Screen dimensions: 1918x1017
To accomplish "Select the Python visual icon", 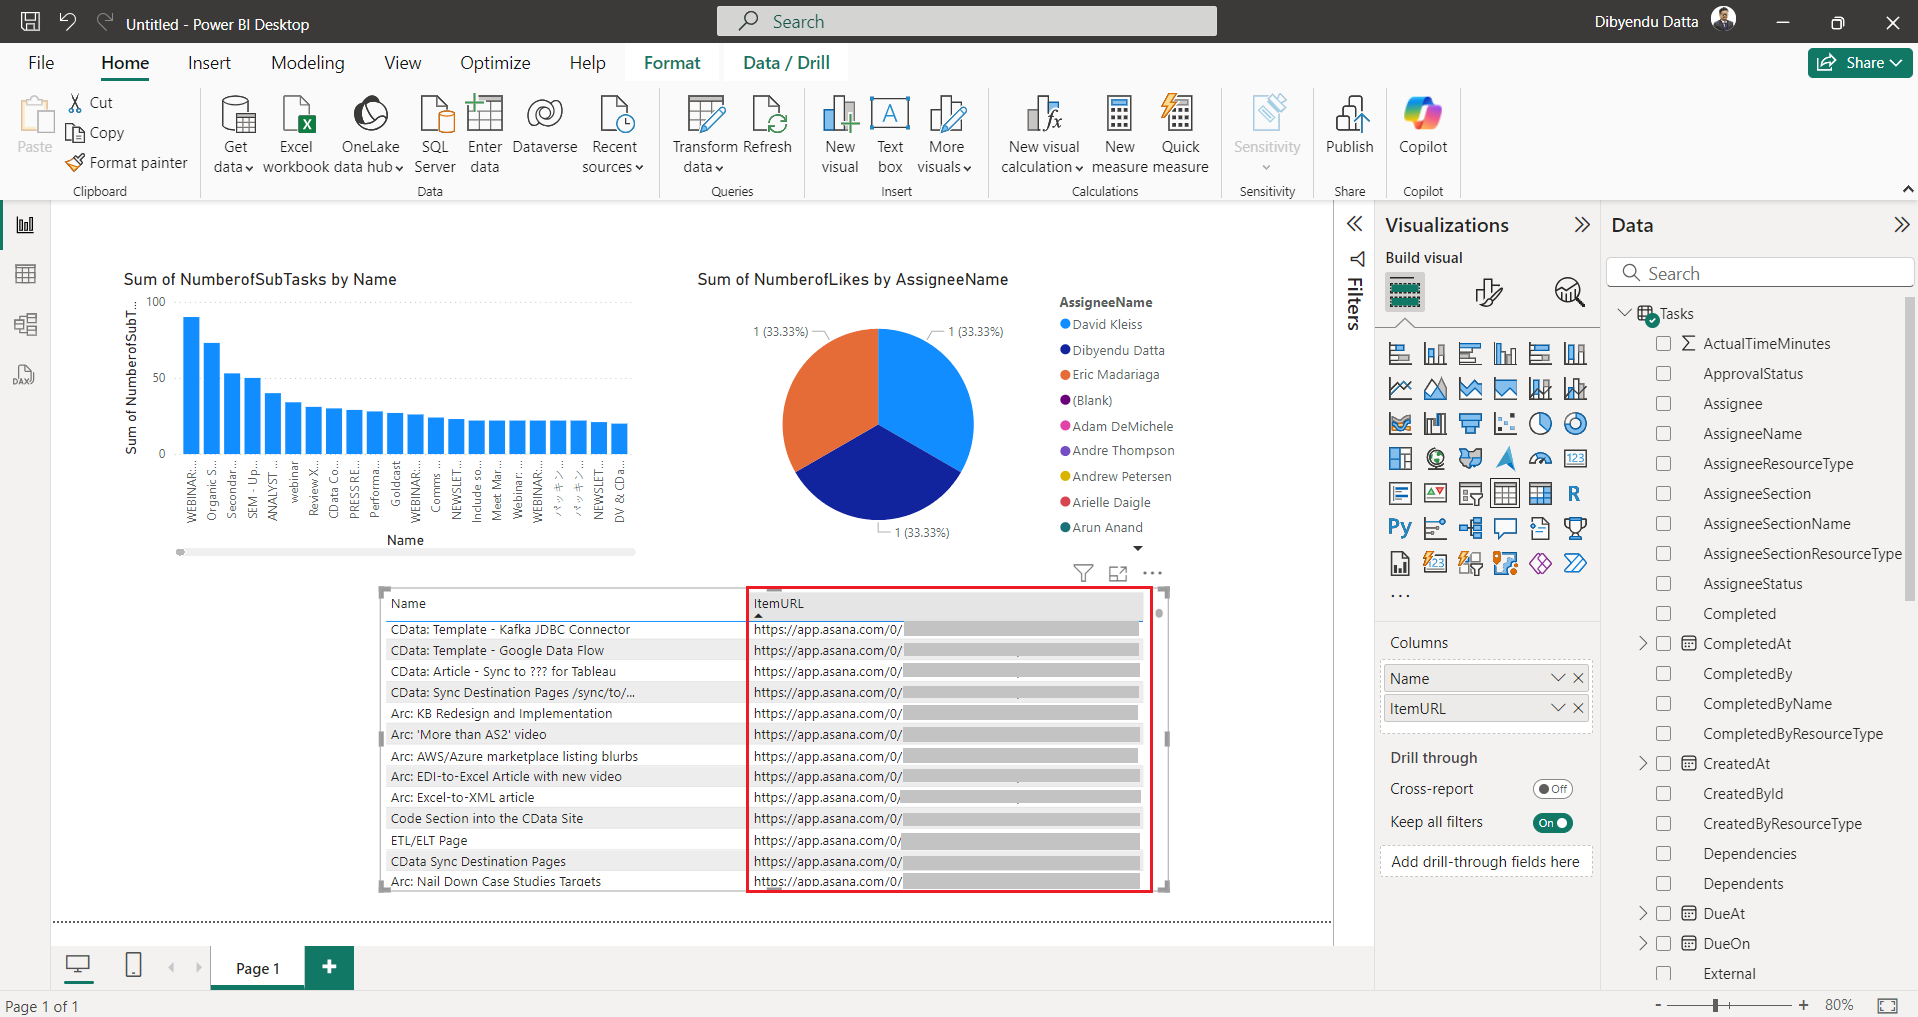I will [1399, 528].
